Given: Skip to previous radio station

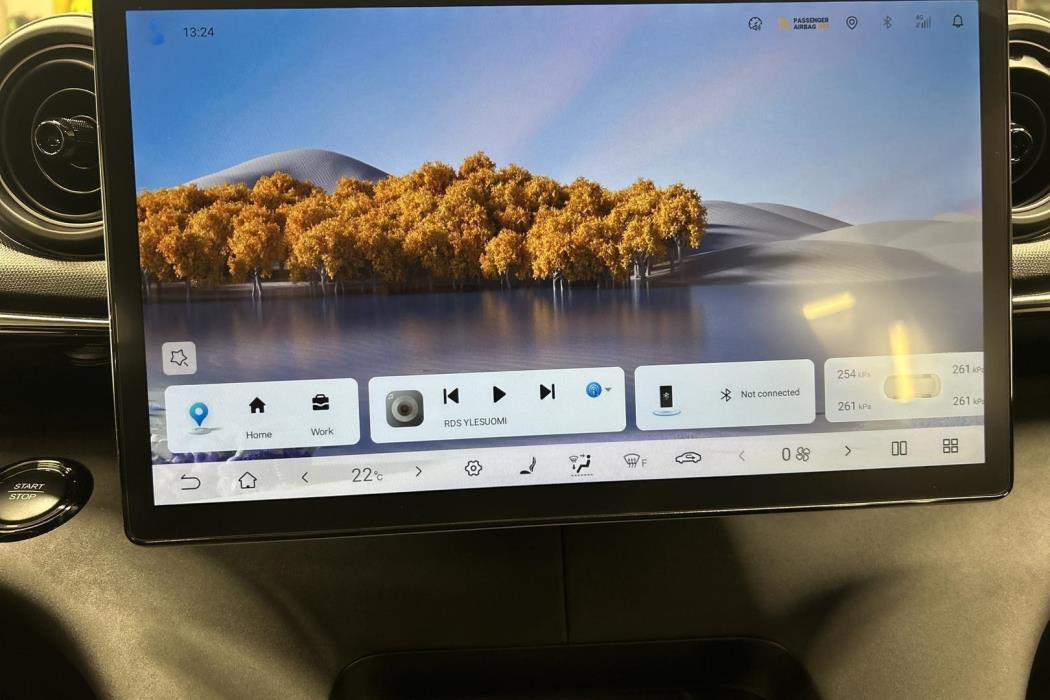Looking at the screenshot, I should pyautogui.click(x=451, y=396).
